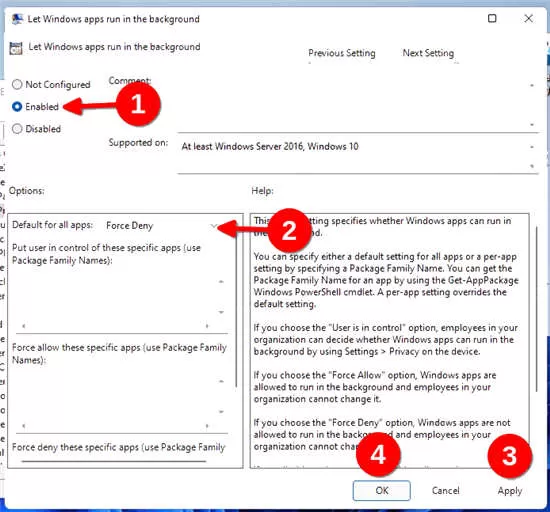Click the Default for all apps label

53,225
